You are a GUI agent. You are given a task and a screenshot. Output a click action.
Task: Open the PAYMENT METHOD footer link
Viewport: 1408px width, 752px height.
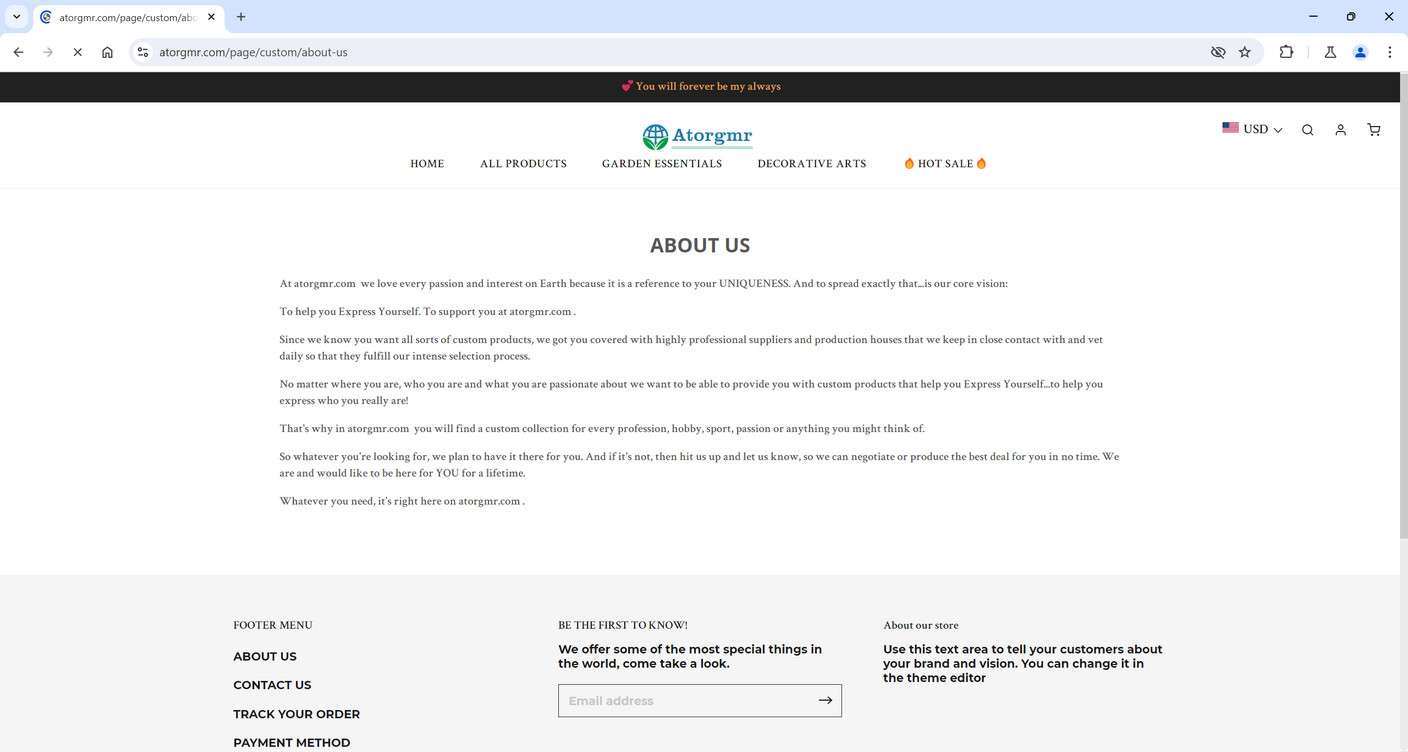point(292,743)
